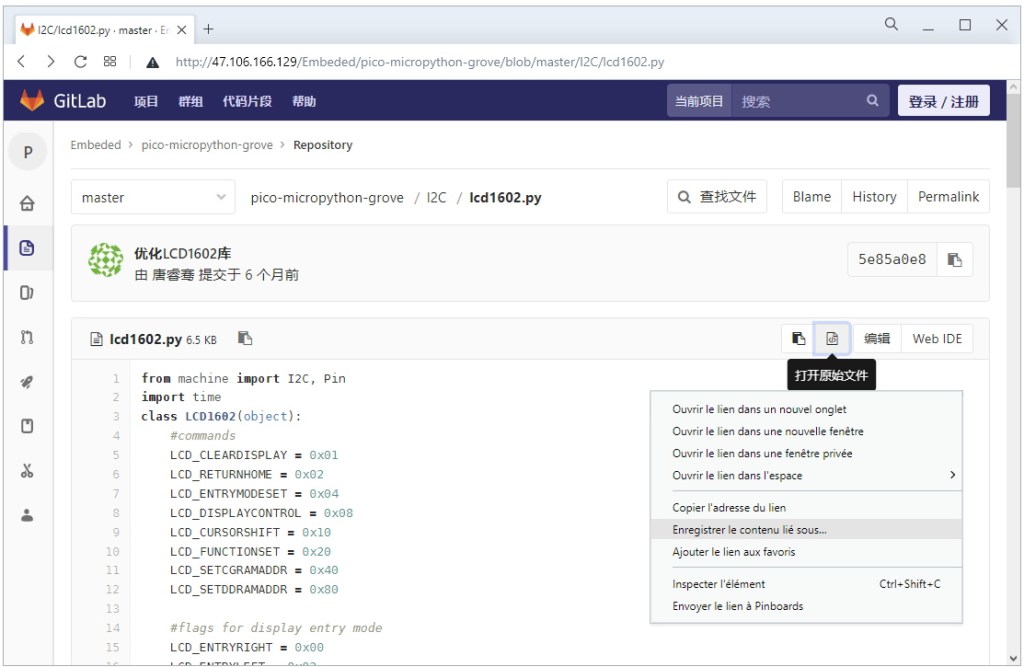Click the GitLab search input field

pos(800,101)
